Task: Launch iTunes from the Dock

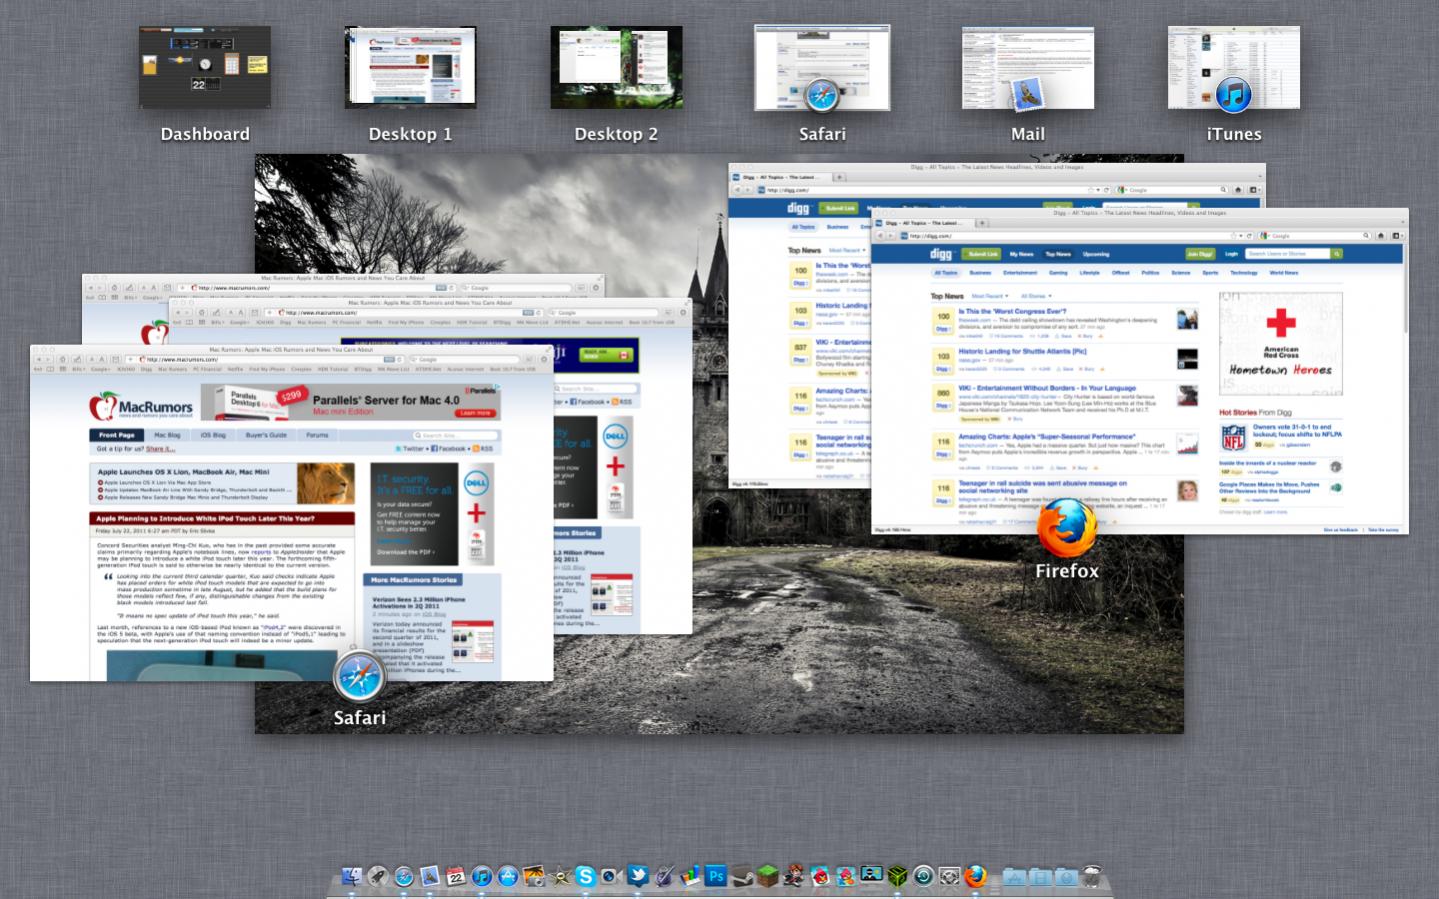Action: click(482, 877)
